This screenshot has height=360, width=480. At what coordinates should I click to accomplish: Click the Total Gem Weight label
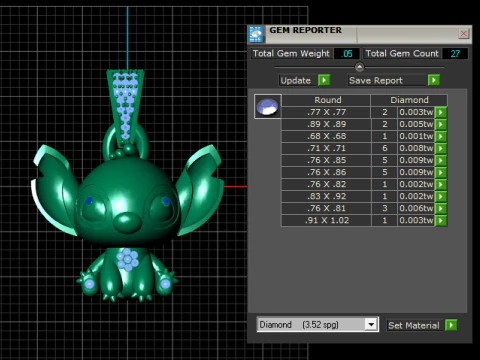coord(291,54)
